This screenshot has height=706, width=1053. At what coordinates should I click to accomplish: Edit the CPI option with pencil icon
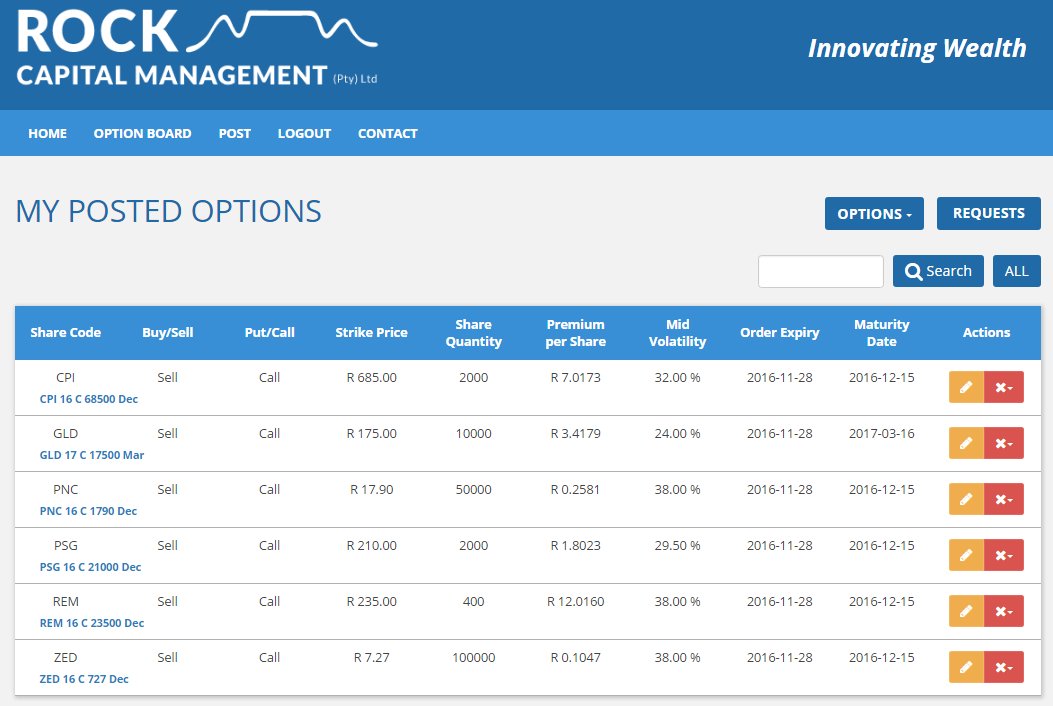pos(966,387)
